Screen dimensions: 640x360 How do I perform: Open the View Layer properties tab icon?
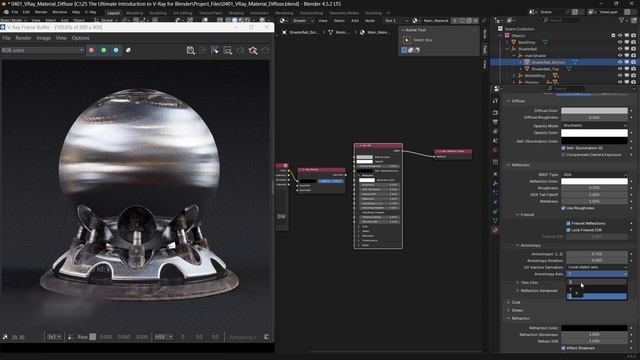point(495,131)
